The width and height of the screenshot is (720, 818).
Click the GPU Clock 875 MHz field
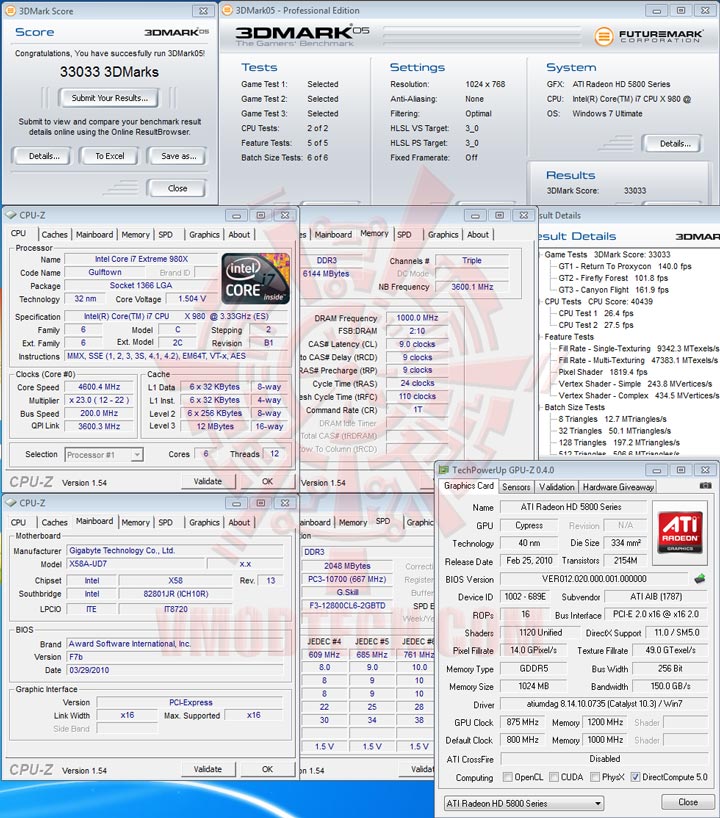(x=522, y=723)
